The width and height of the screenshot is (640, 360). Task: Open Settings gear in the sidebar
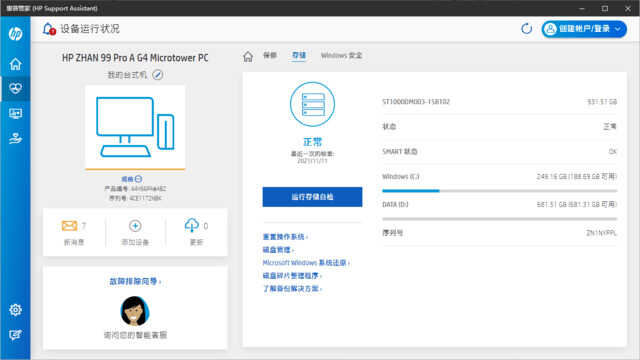(16, 310)
